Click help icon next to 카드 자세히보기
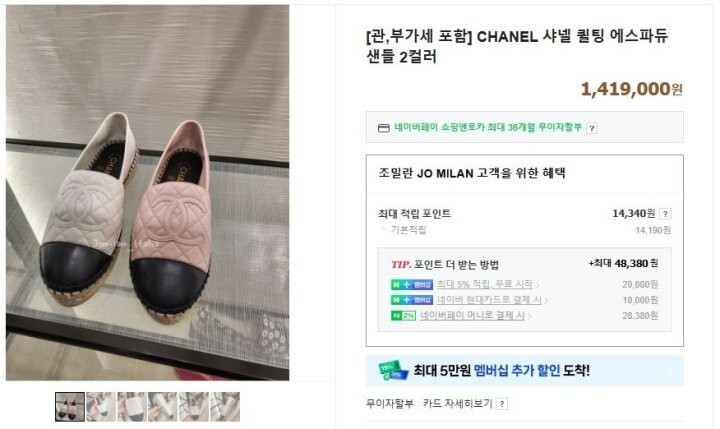Screen dimensions: 720x429 tap(502, 404)
